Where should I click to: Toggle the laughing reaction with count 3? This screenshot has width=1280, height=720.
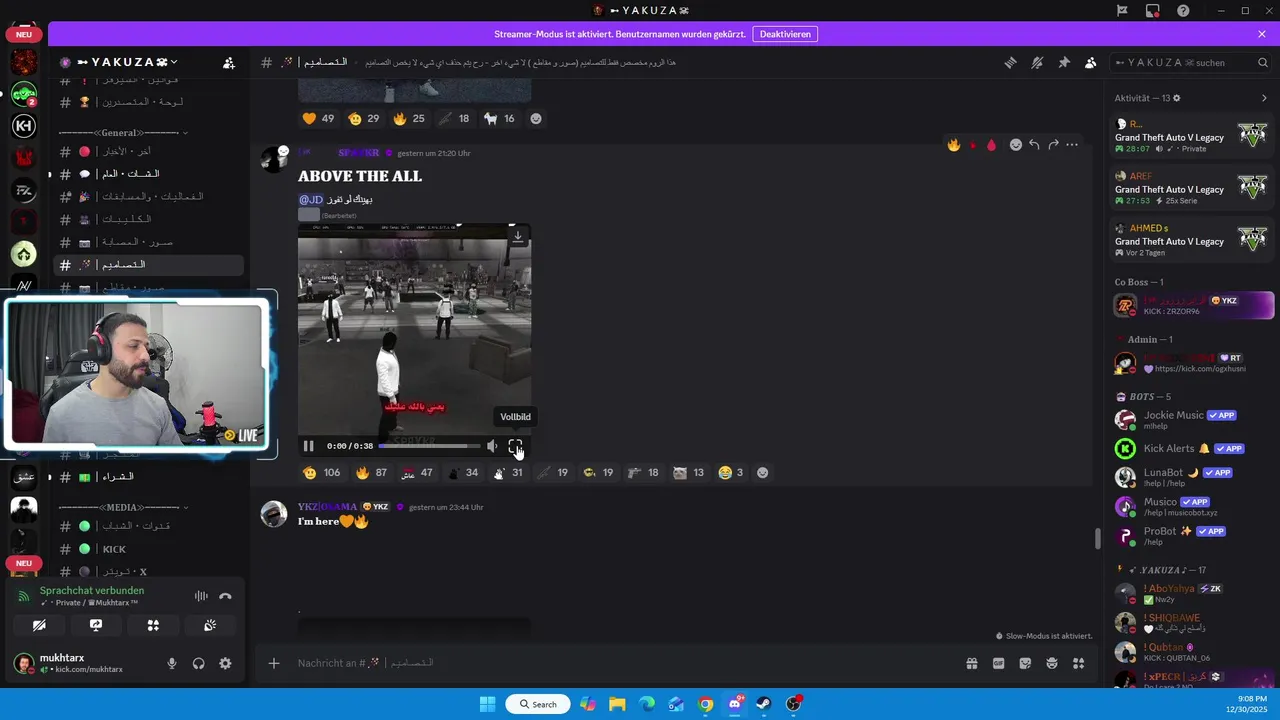click(731, 473)
